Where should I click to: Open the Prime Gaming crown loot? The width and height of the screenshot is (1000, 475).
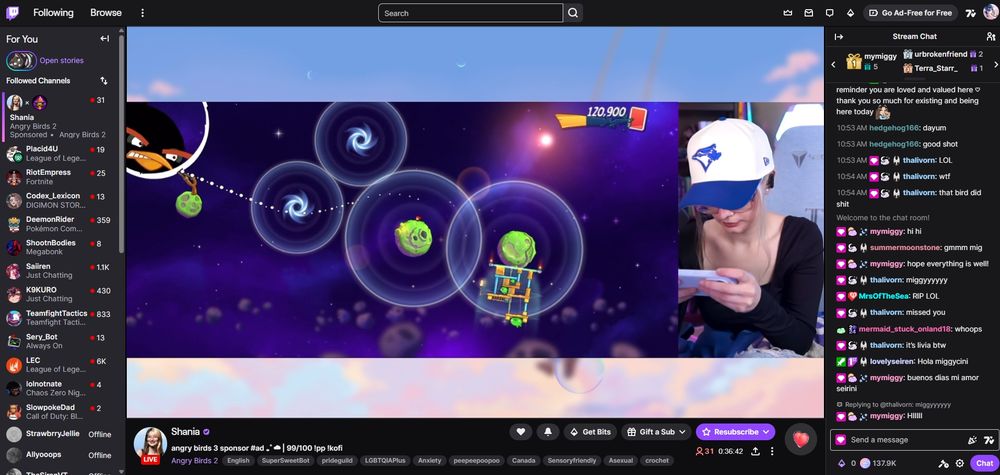coord(788,13)
